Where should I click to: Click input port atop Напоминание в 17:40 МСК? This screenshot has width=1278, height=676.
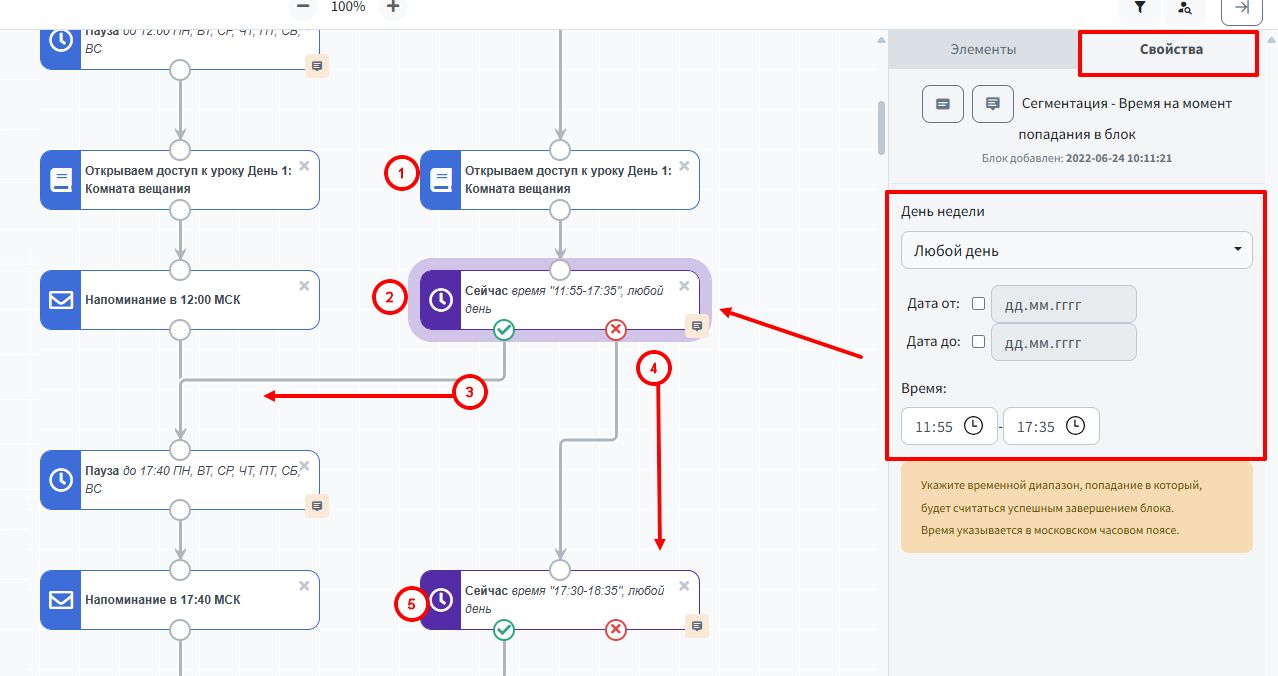tap(180, 570)
